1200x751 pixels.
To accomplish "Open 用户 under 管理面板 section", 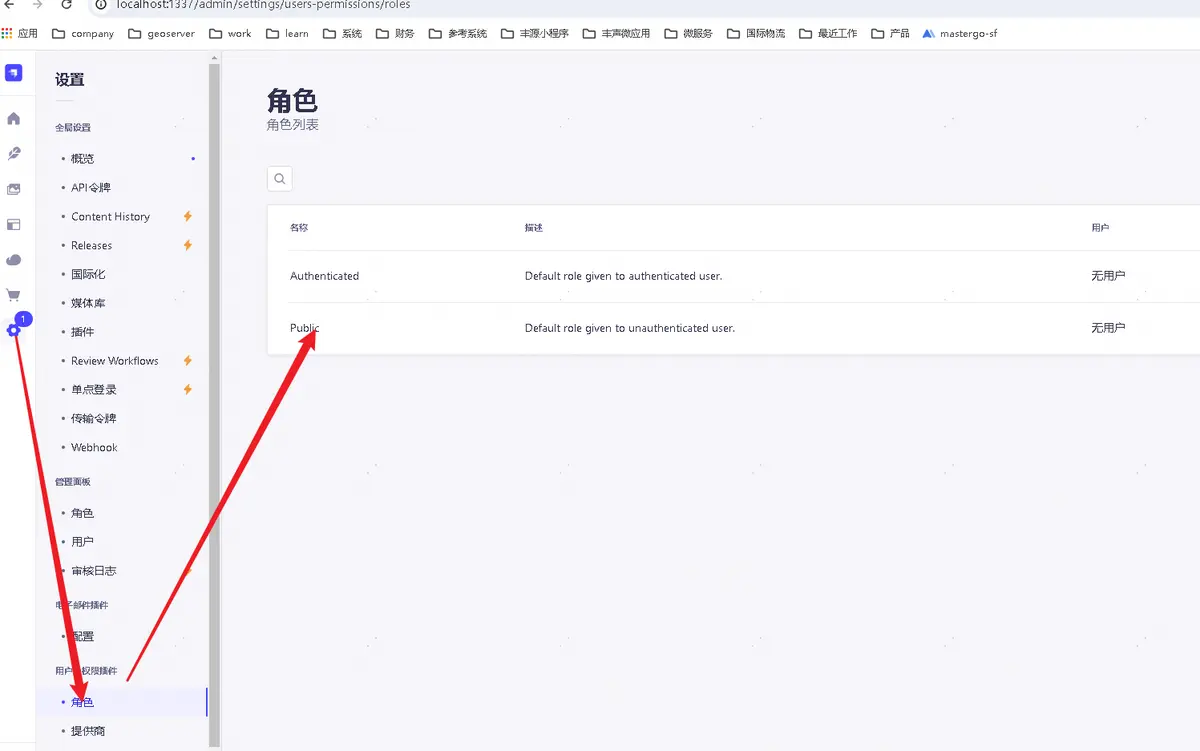I will tap(82, 542).
